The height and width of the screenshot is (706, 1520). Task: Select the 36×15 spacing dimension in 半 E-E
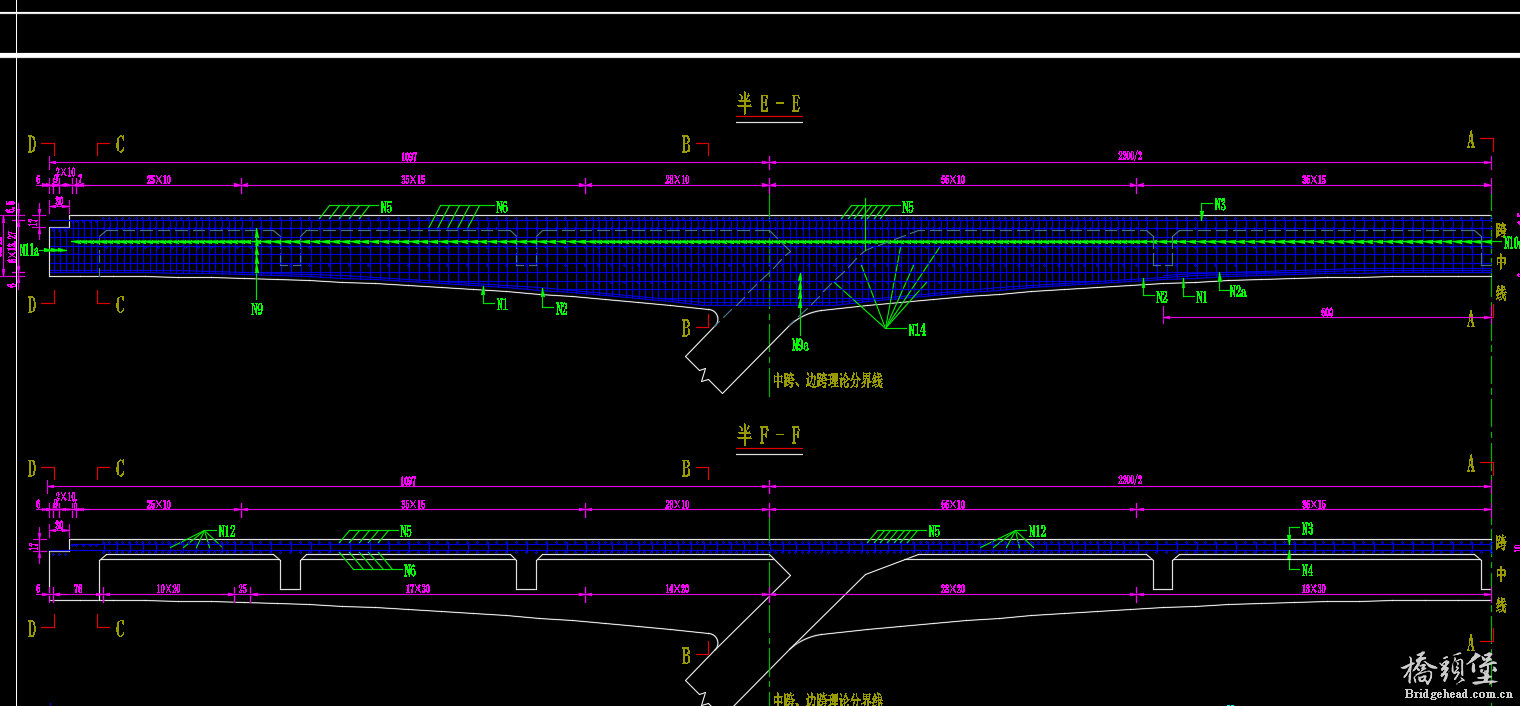point(1313,180)
